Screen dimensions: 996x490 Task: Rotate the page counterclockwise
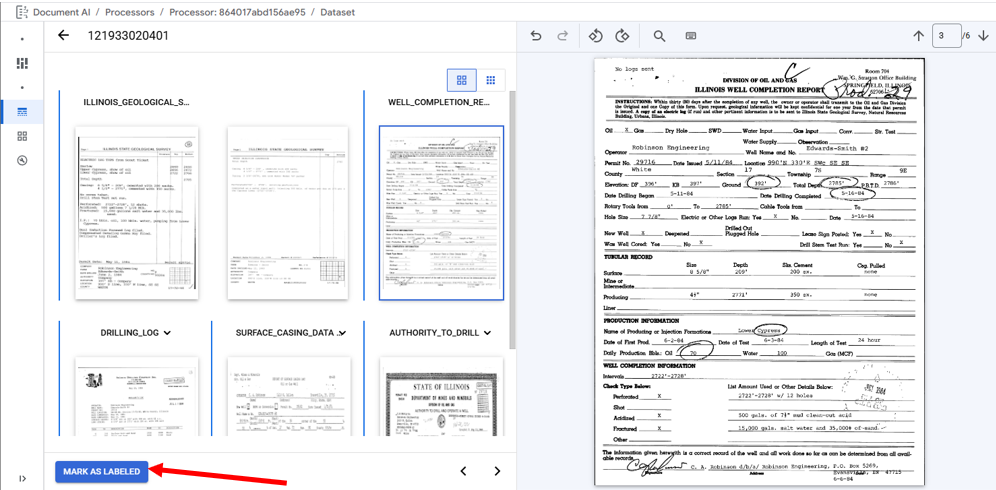point(595,36)
